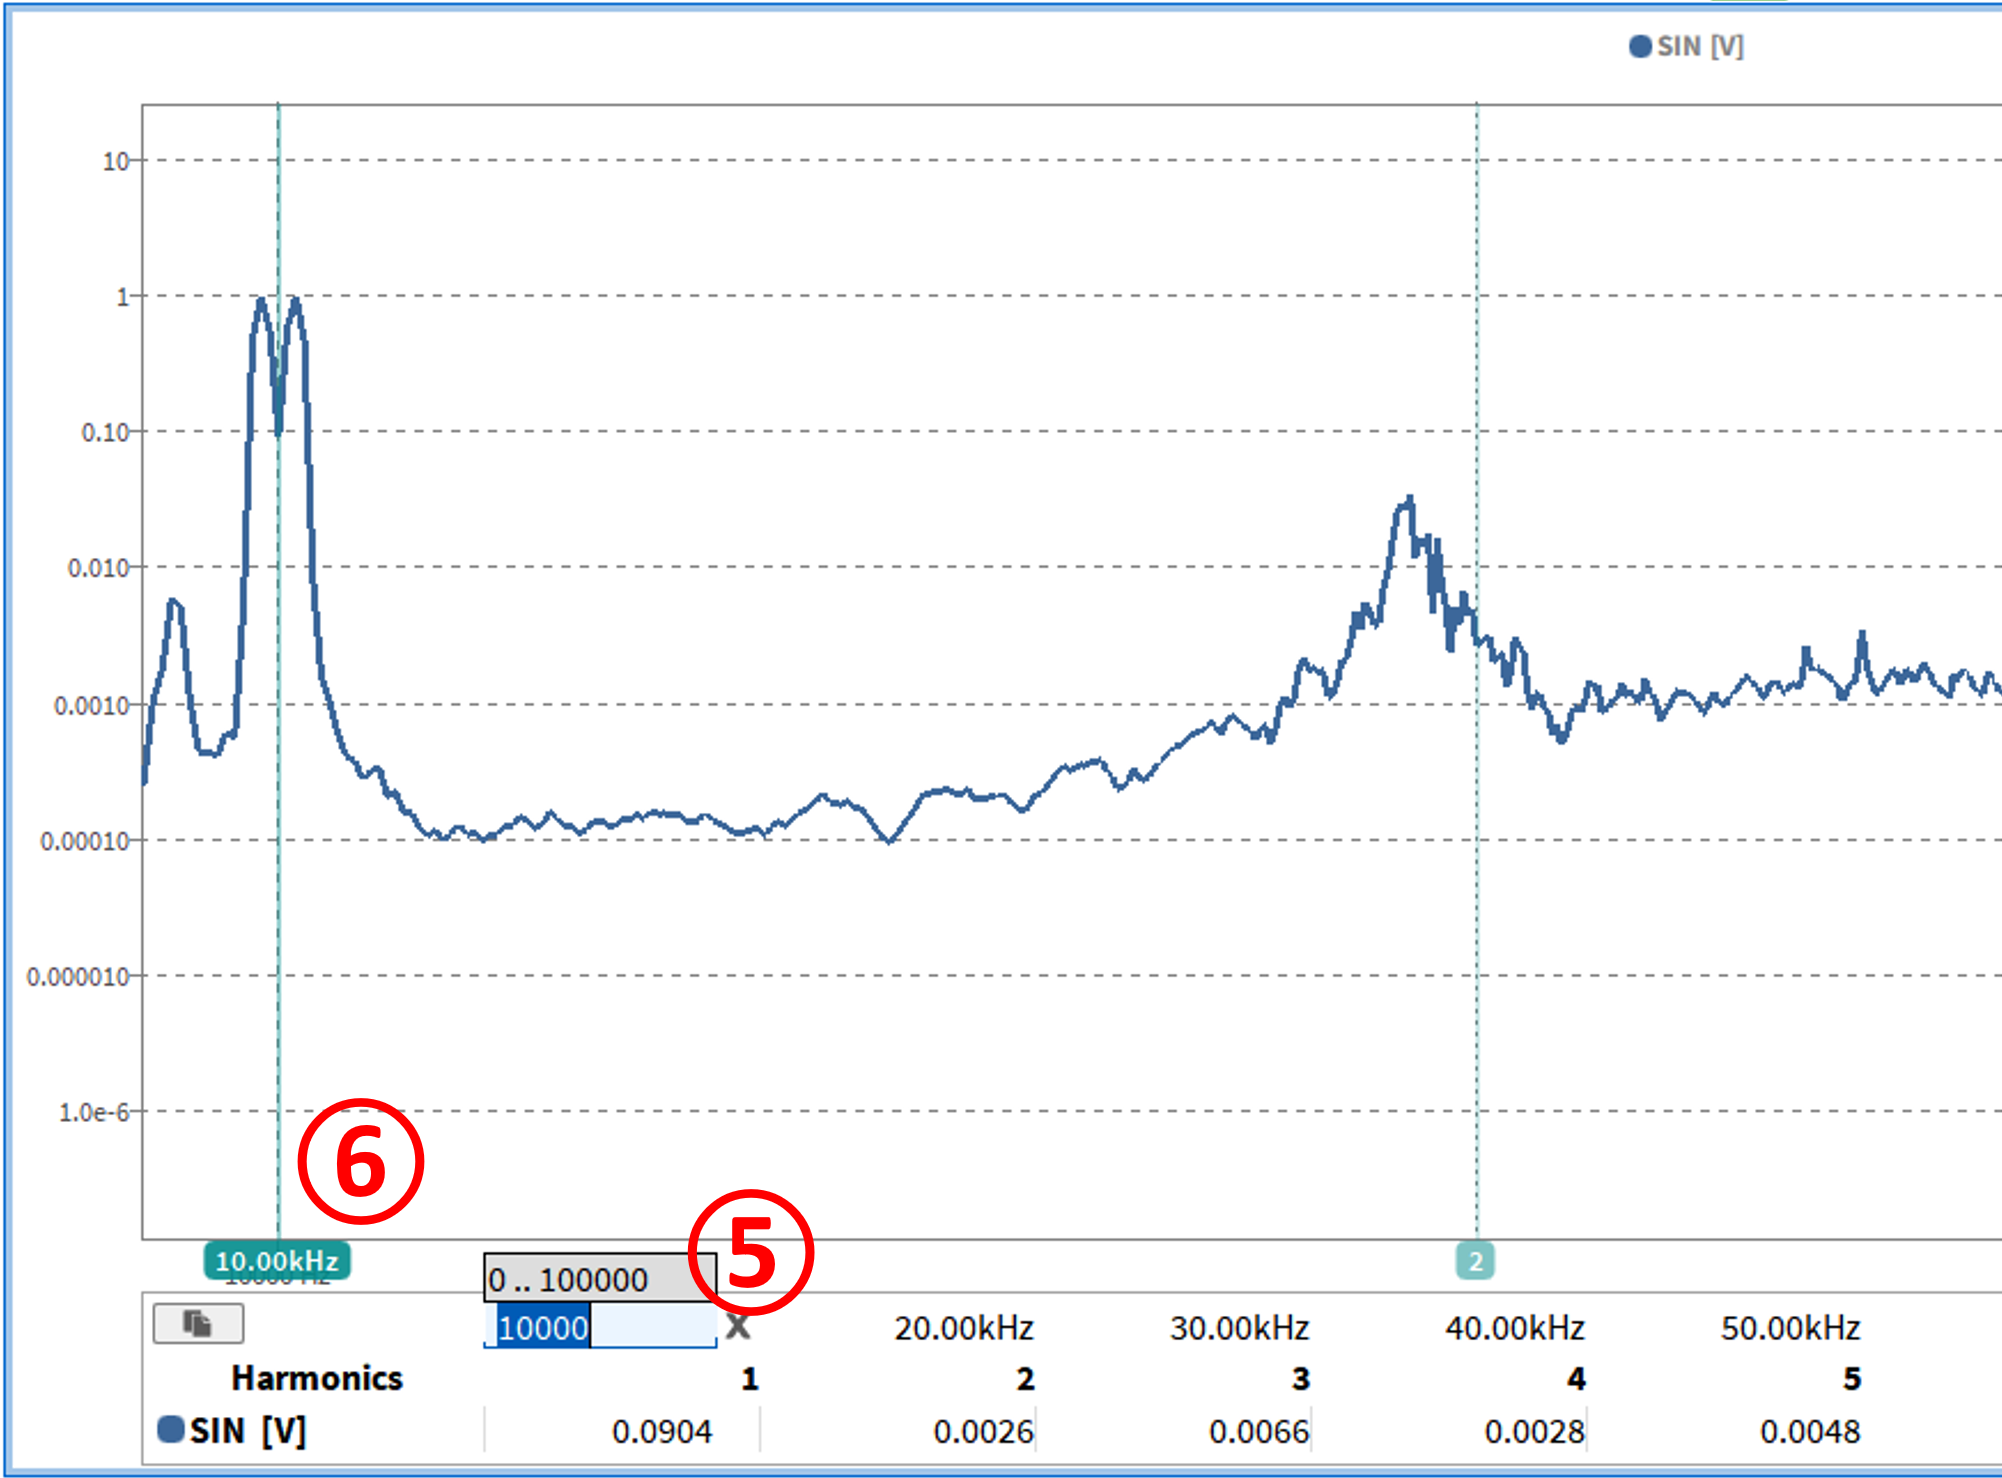This screenshot has width=2002, height=1478.
Task: Click the 40.00kHz harmonic column header
Action: click(1514, 1328)
